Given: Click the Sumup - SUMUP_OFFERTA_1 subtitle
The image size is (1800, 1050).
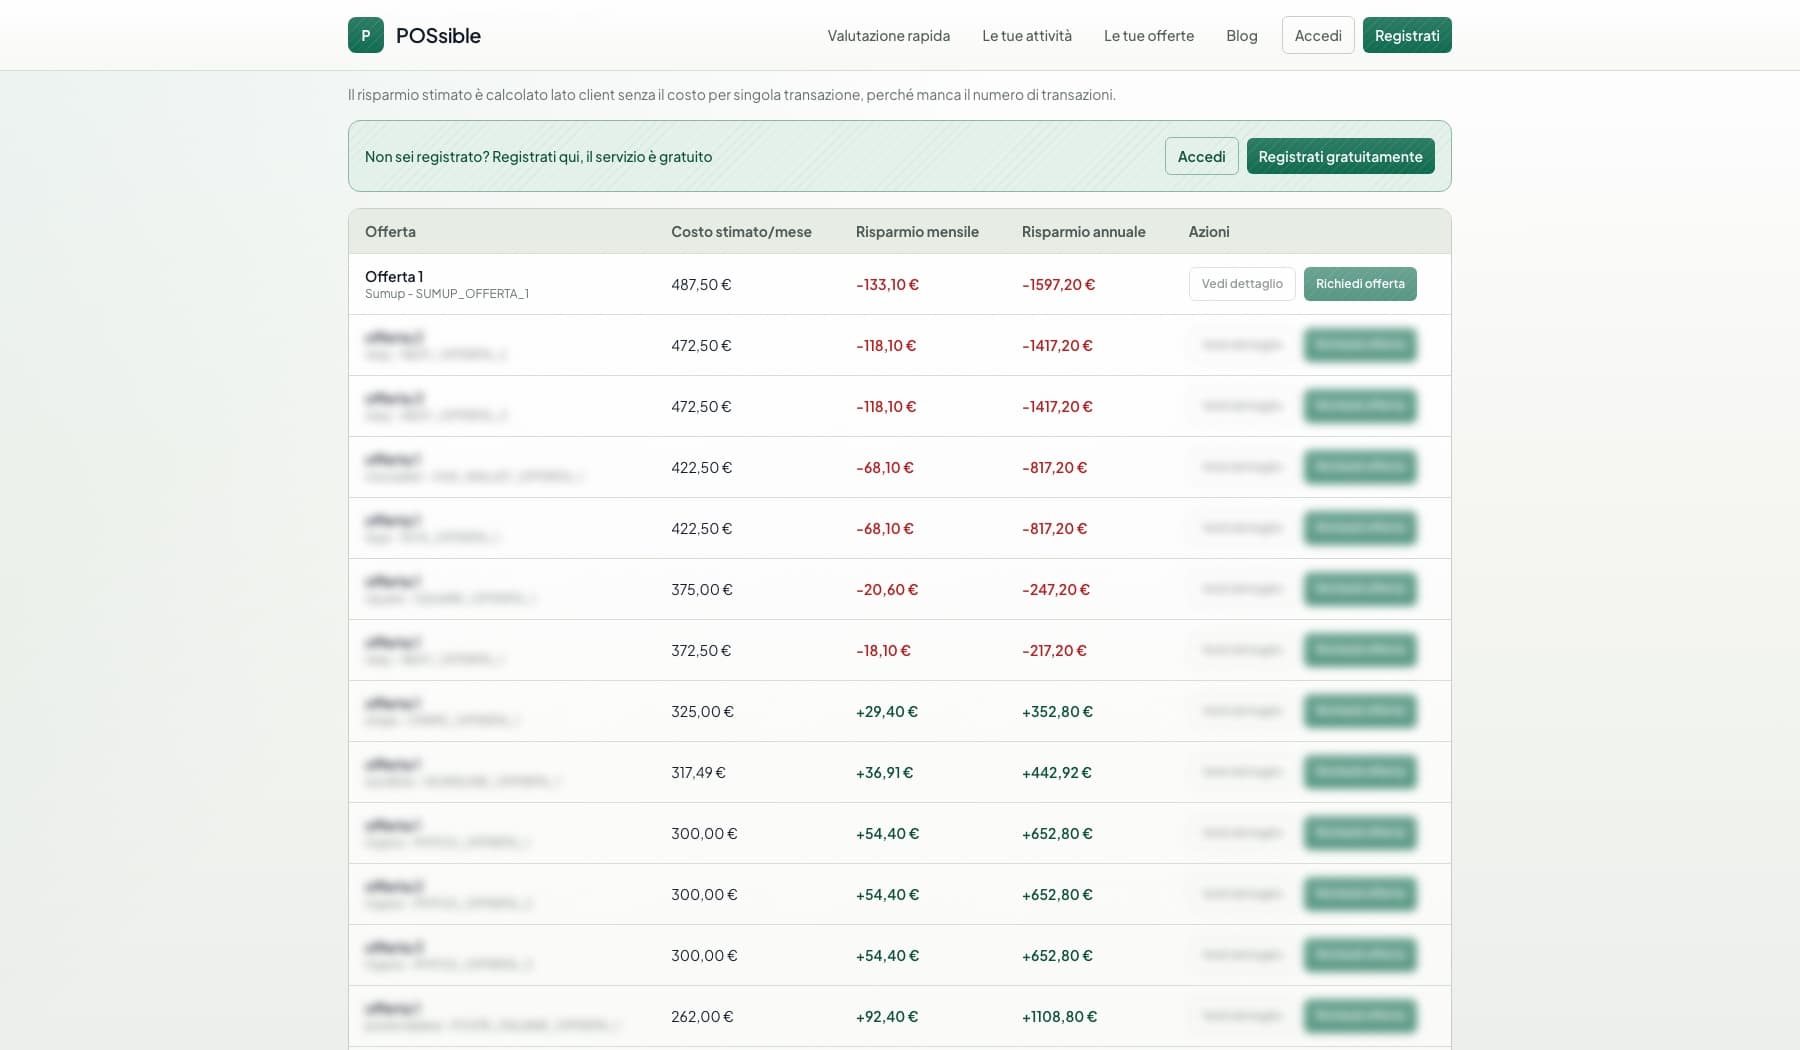Looking at the screenshot, I should point(447,294).
